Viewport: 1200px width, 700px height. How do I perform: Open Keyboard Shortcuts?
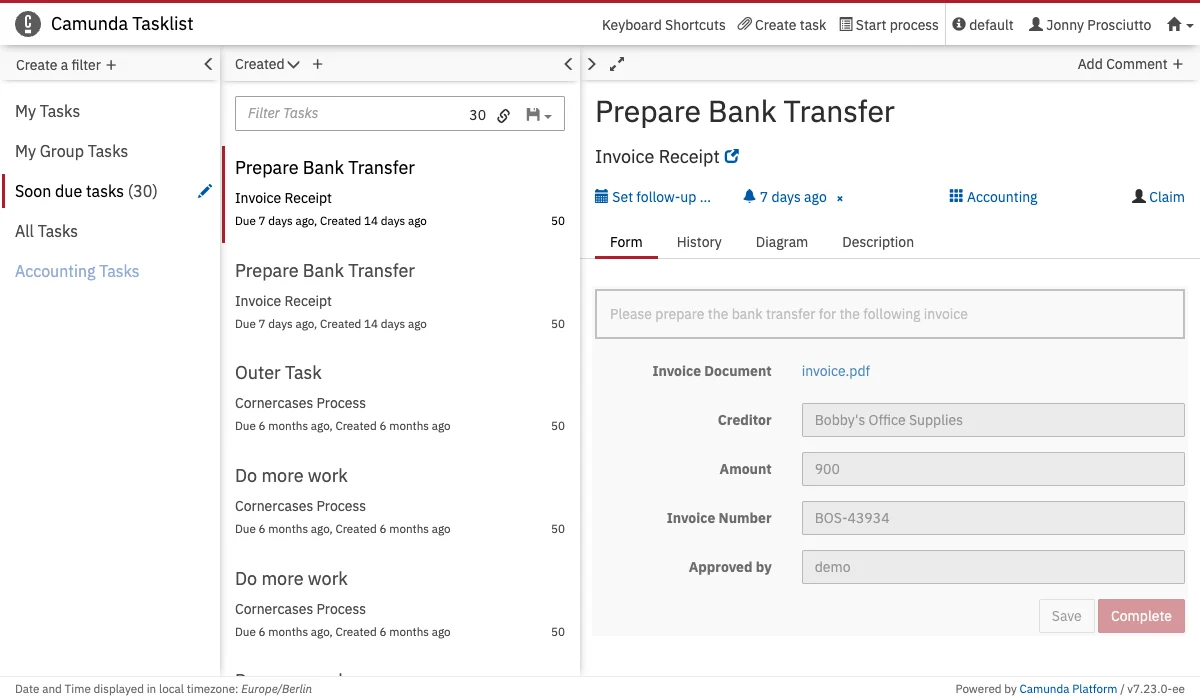click(x=664, y=25)
